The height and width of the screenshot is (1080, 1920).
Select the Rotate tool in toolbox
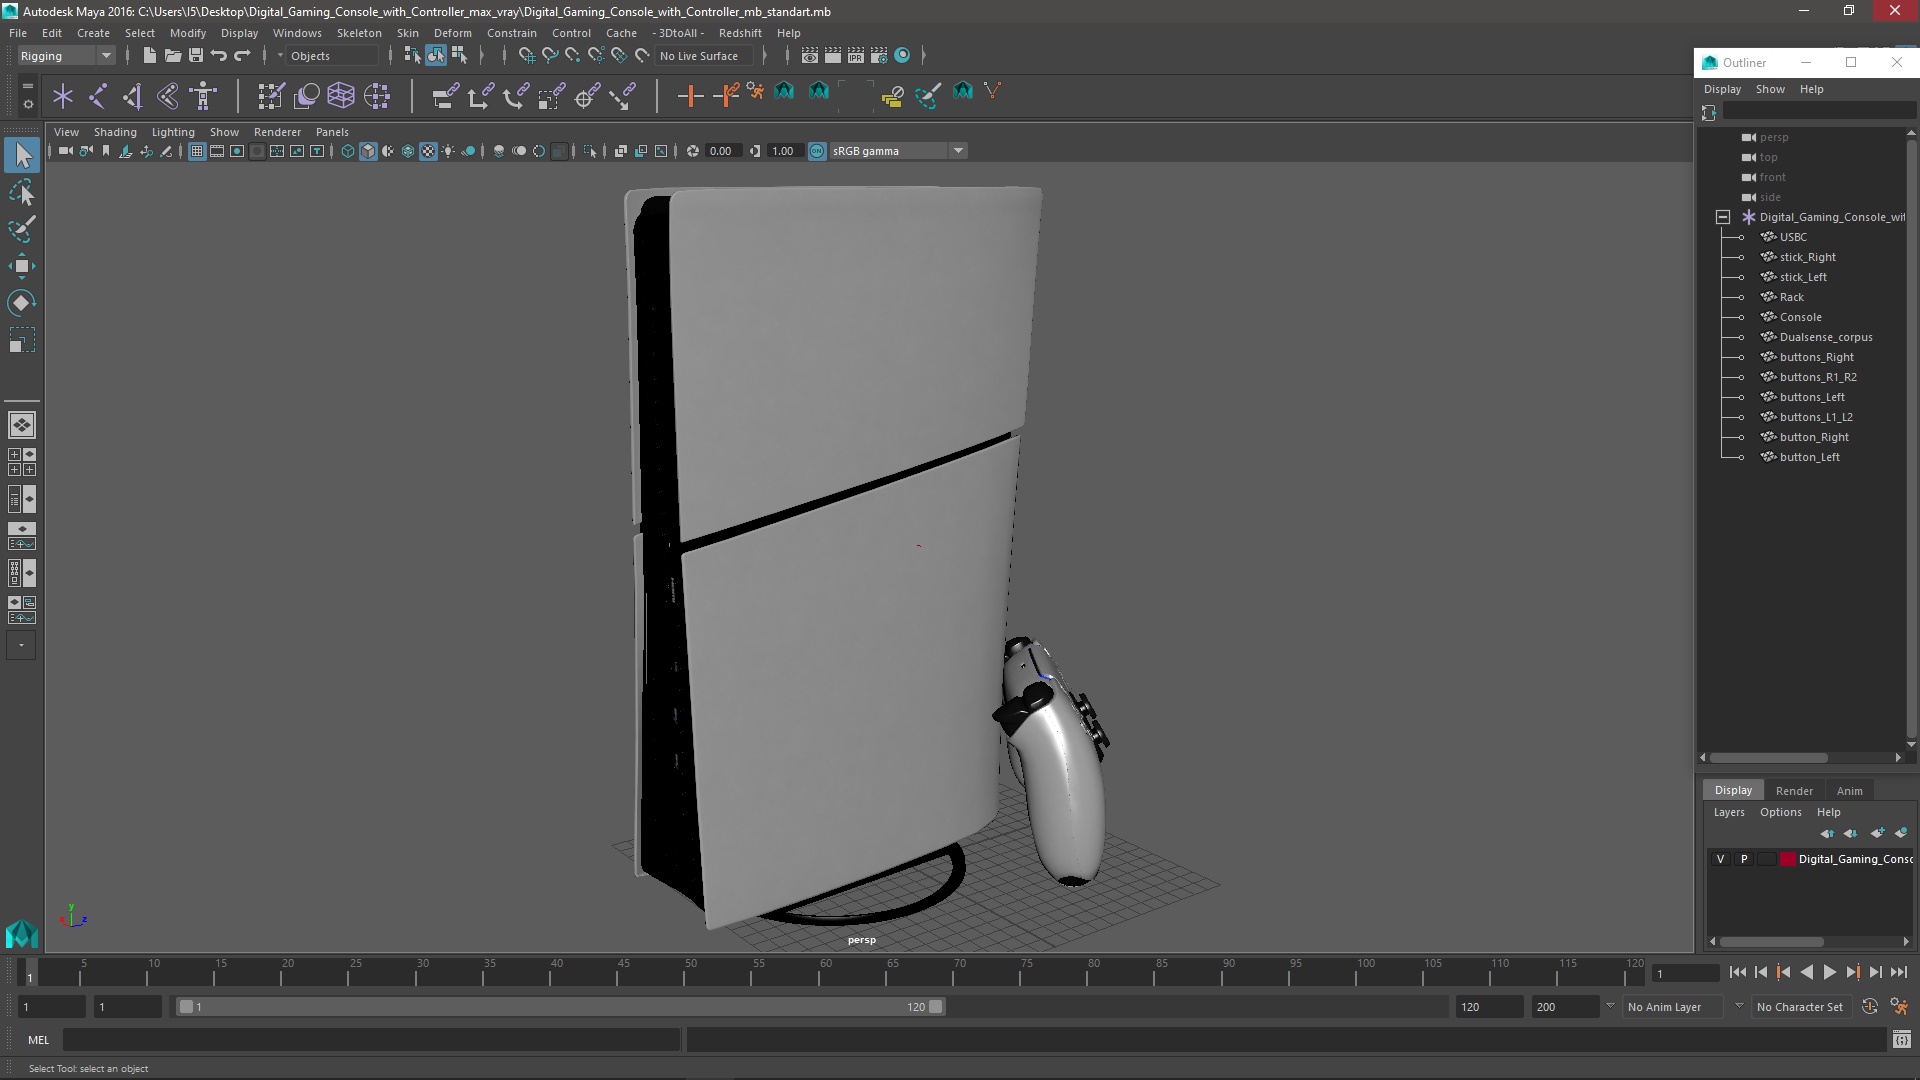21,302
